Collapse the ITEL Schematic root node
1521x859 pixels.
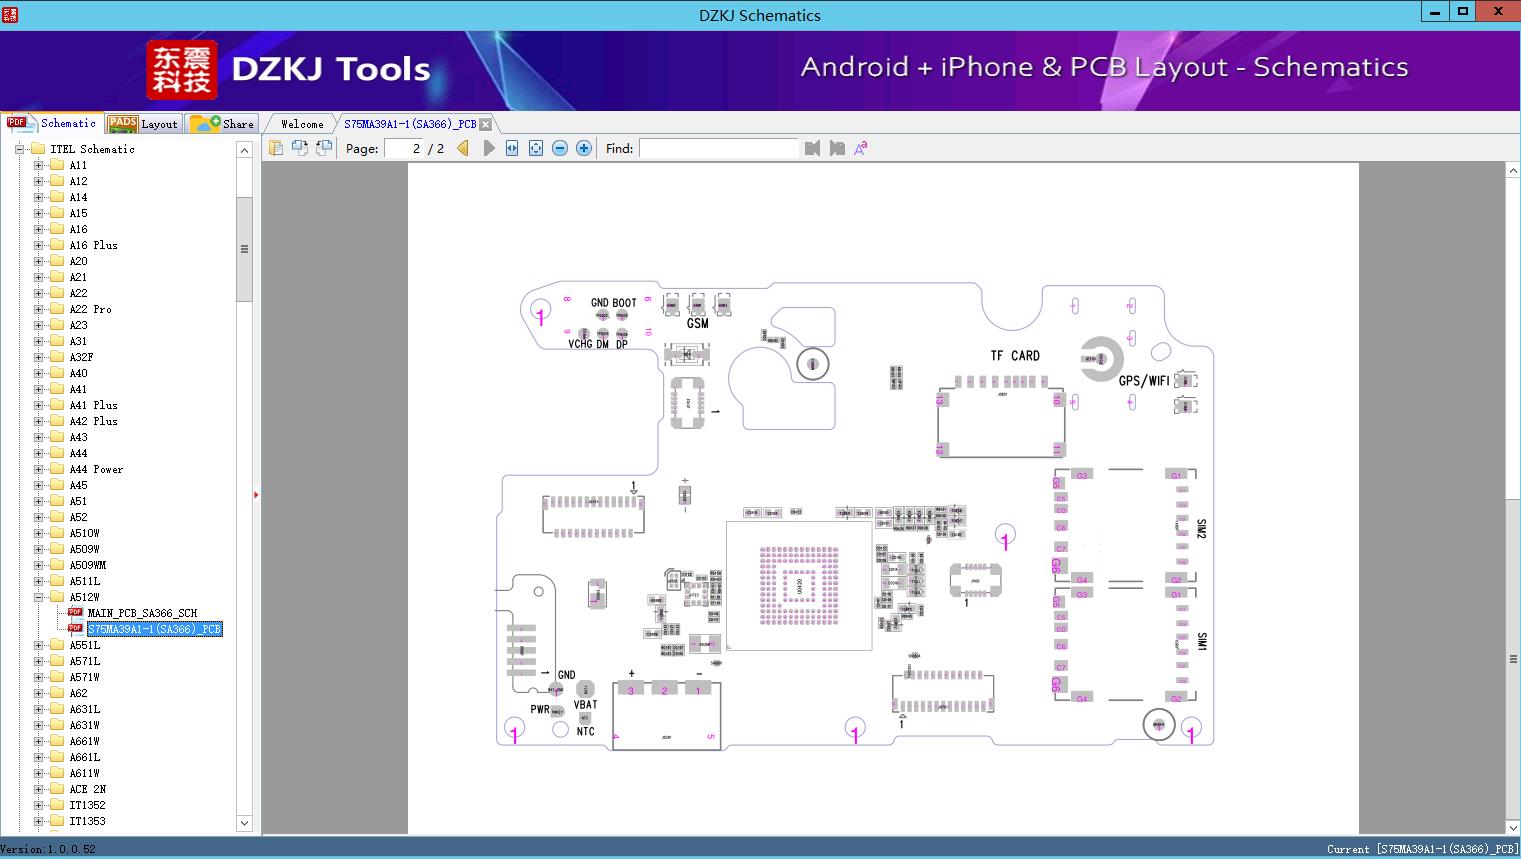(x=19, y=149)
